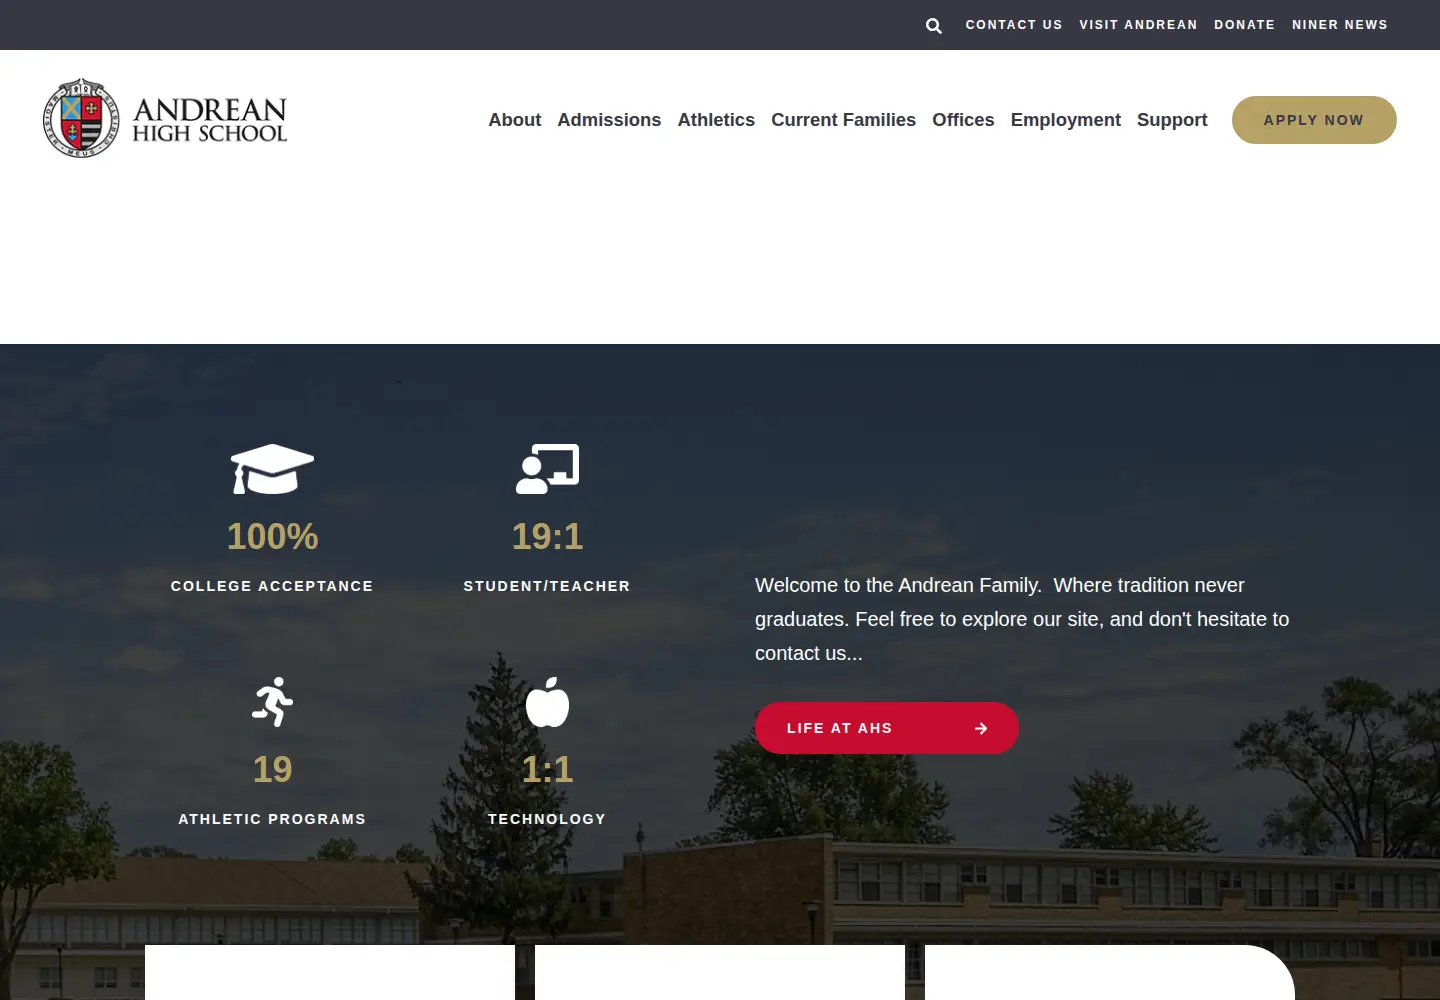The width and height of the screenshot is (1440, 1000).
Task: Click the Andrean High School crest logo
Action: pos(81,119)
